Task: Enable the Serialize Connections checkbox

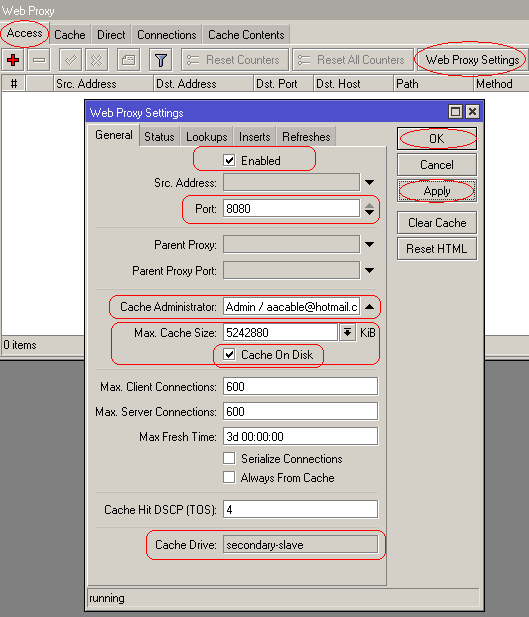Action: click(229, 458)
